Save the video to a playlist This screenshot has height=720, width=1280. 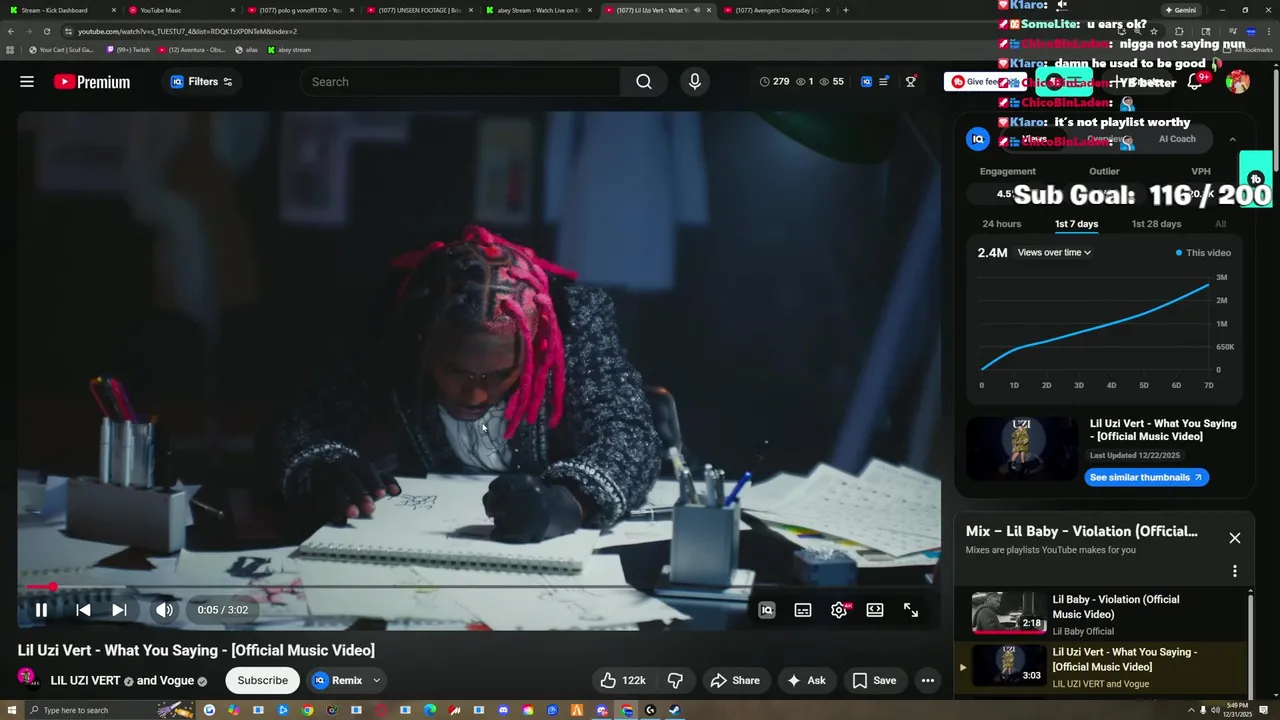click(874, 680)
